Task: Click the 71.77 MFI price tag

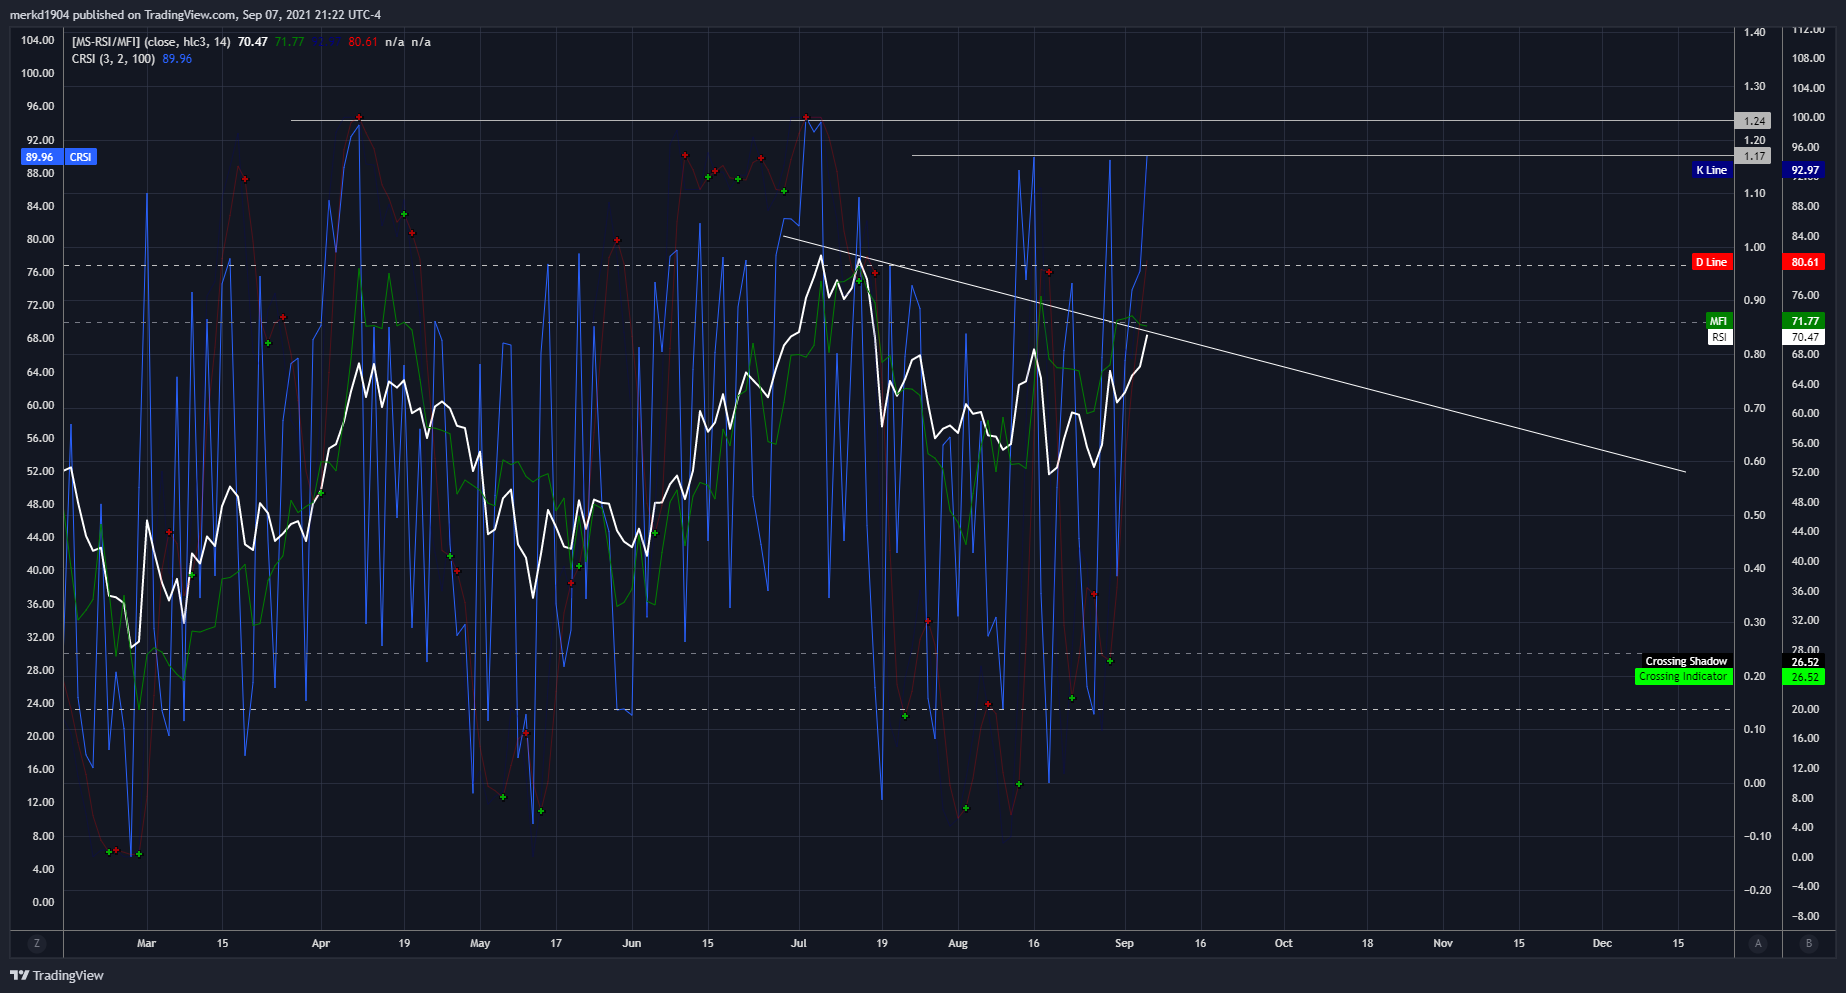Action: (1805, 321)
